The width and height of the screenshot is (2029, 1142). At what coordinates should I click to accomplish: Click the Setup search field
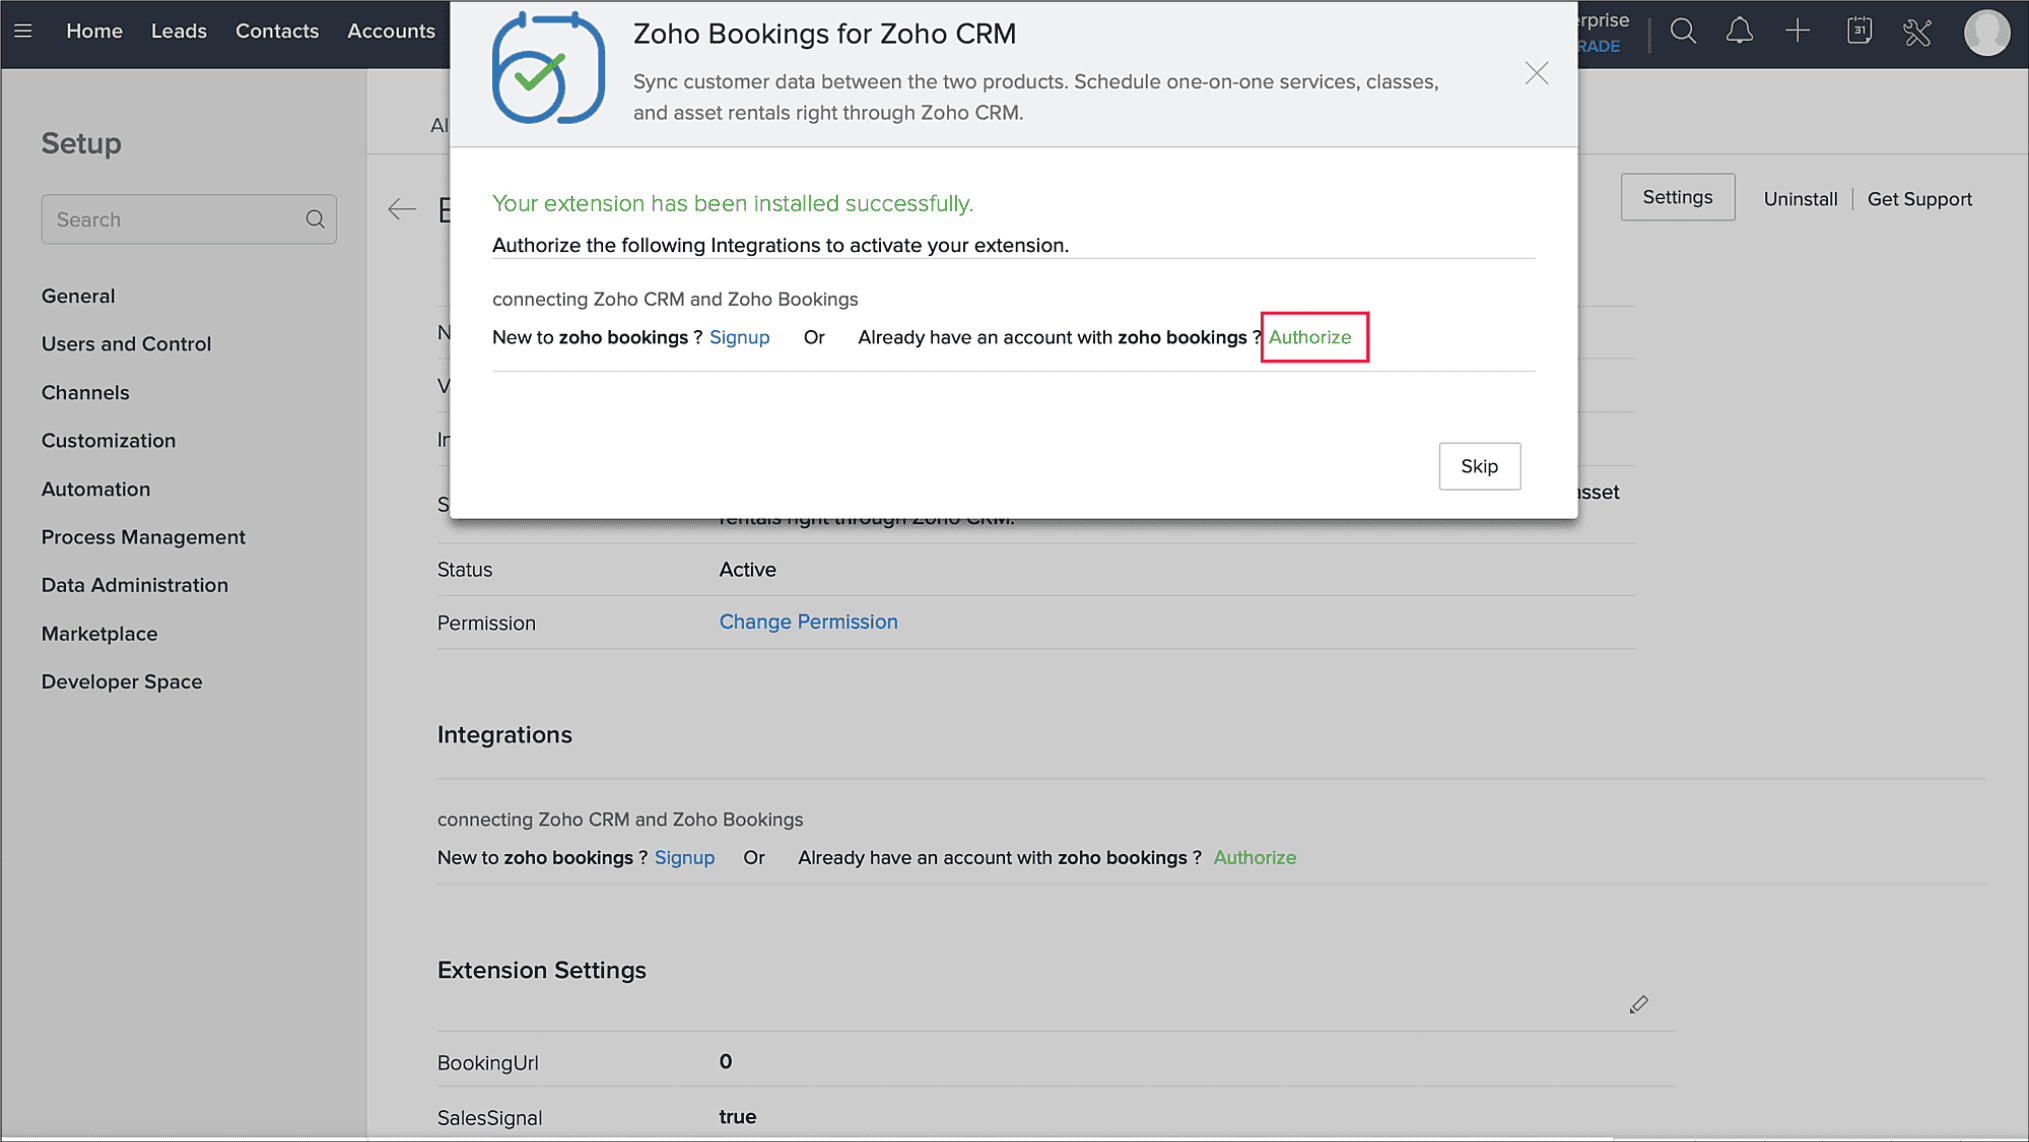click(175, 219)
